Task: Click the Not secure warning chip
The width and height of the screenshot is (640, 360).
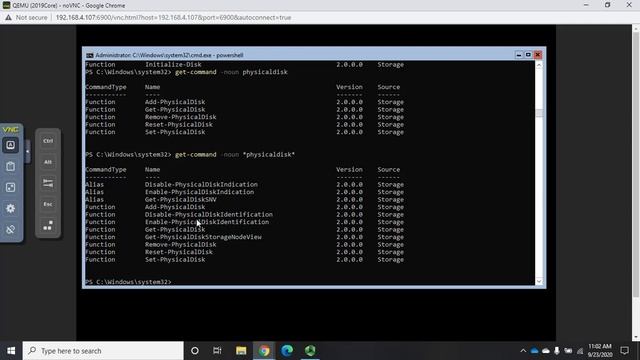Action: pos(26,18)
